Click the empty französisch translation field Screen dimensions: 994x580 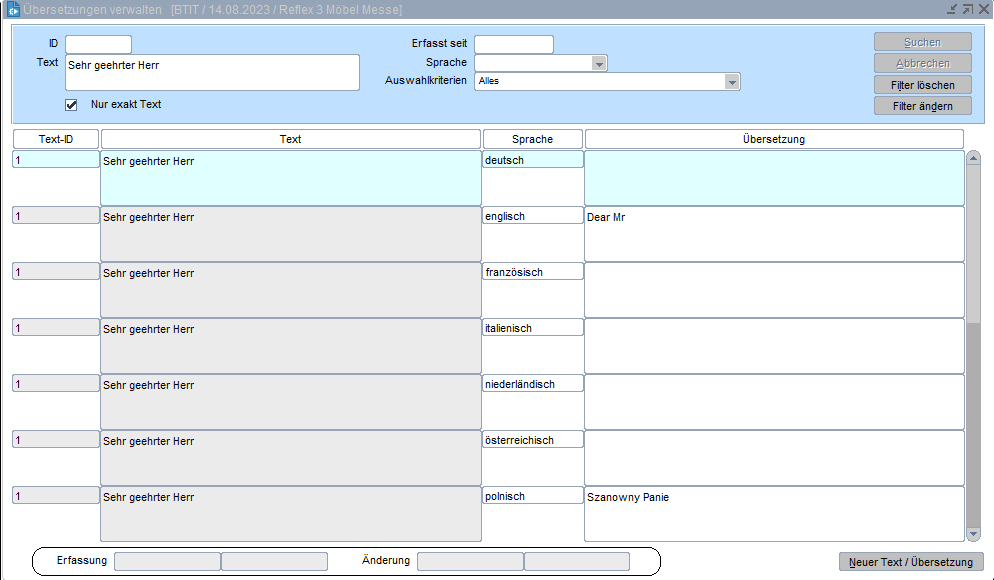point(774,289)
